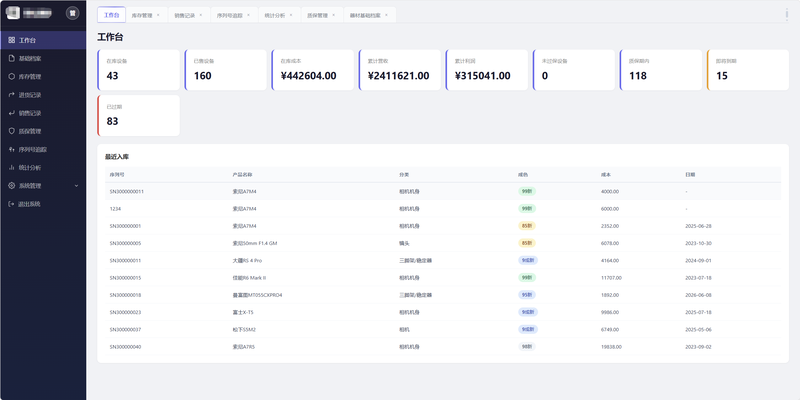Viewport: 800px width, 400px height.
Task: Go to 销售记录 via its return-arrow icon
Action: (x=12, y=113)
